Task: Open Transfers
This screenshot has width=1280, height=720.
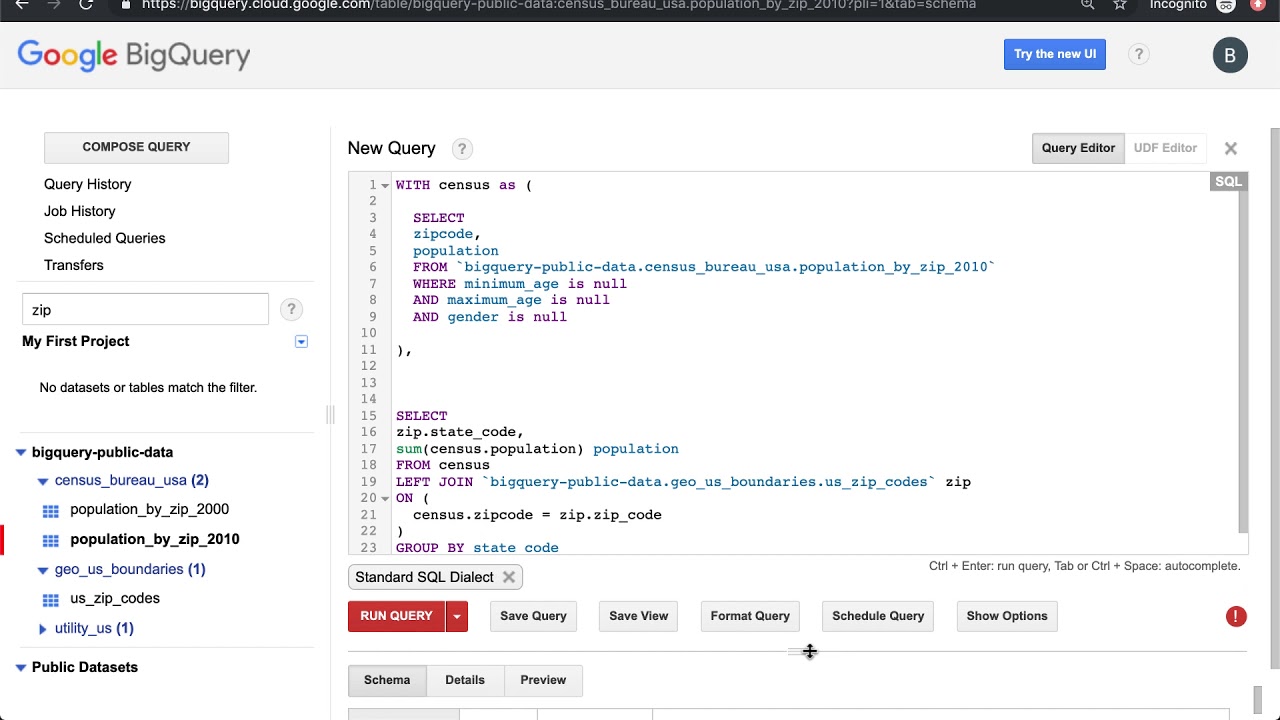Action: (x=73, y=265)
